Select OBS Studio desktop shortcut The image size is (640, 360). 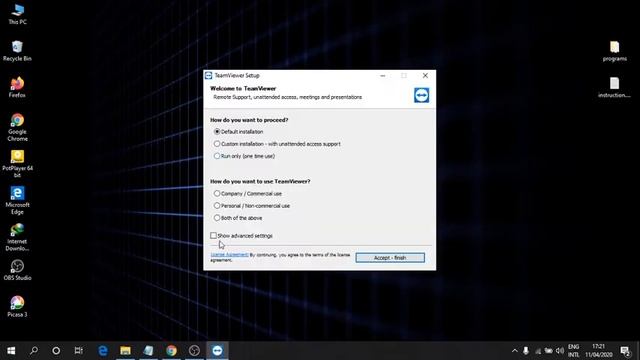17,270
